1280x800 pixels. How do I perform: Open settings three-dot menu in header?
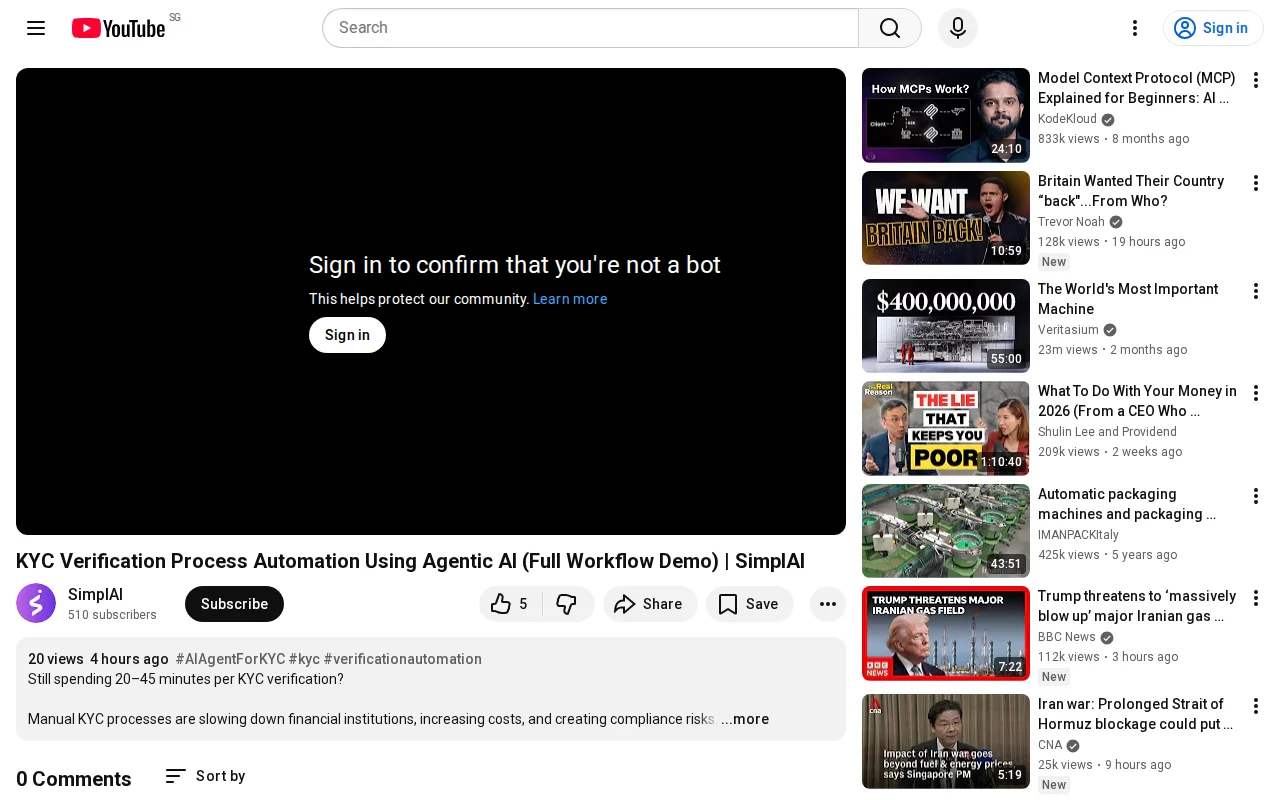coord(1135,28)
